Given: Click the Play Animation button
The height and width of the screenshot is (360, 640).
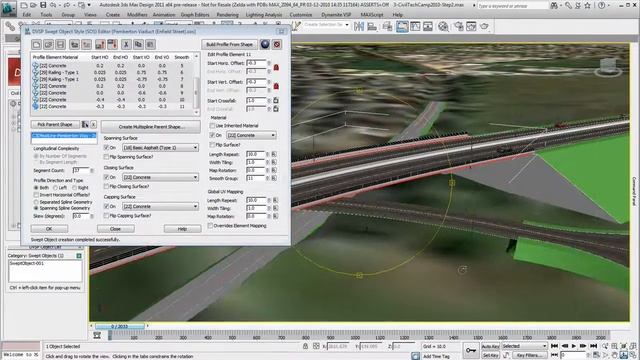Looking at the screenshot, I should click(x=574, y=346).
